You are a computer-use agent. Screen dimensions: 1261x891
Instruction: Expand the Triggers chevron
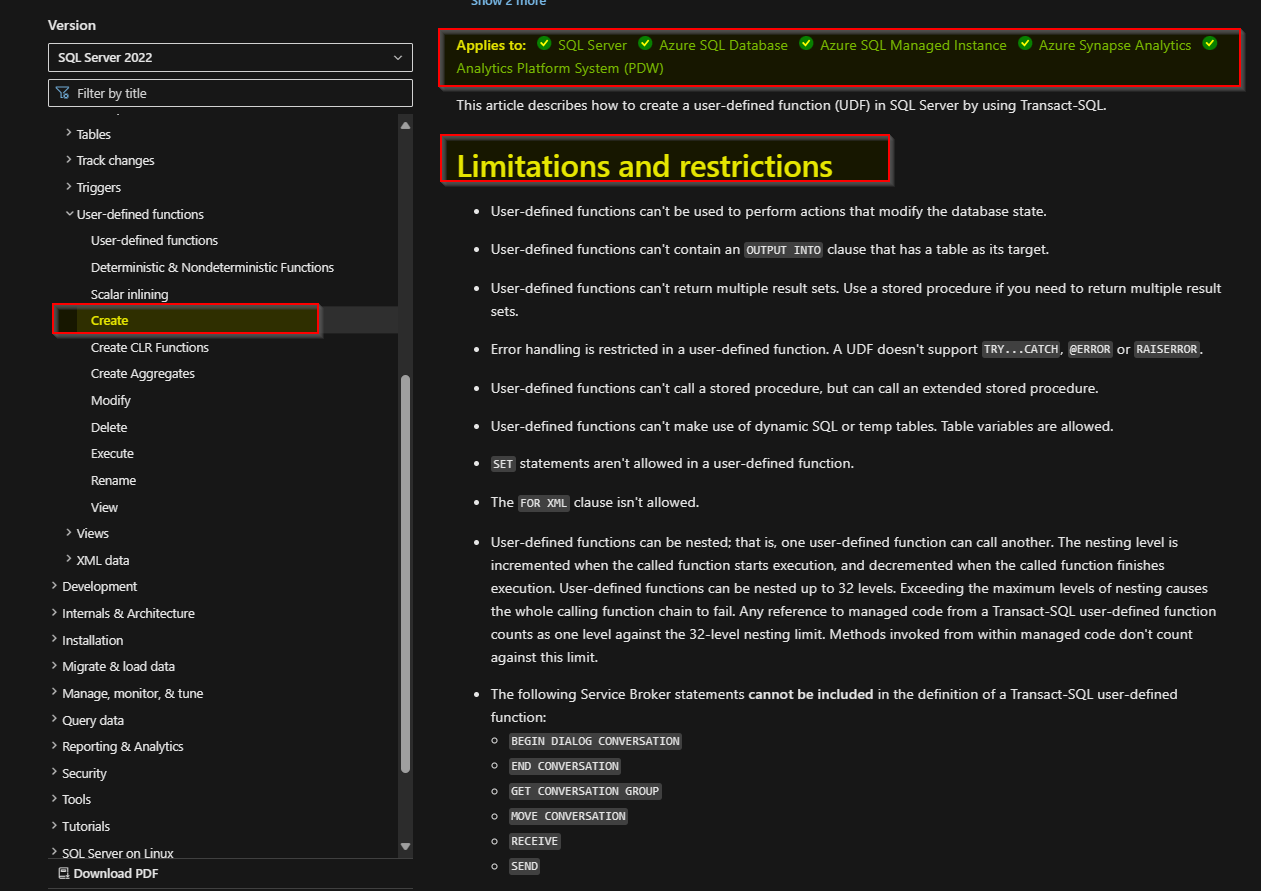coord(69,187)
